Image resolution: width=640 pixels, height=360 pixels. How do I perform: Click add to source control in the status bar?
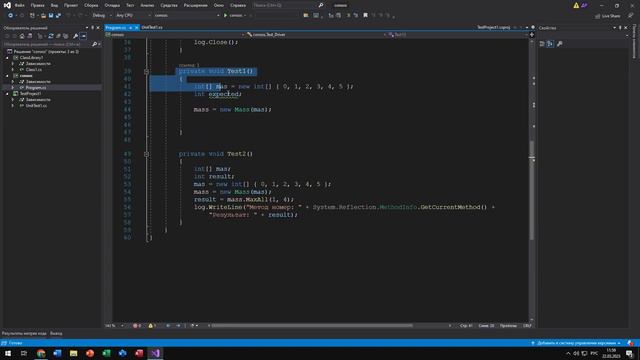point(577,343)
